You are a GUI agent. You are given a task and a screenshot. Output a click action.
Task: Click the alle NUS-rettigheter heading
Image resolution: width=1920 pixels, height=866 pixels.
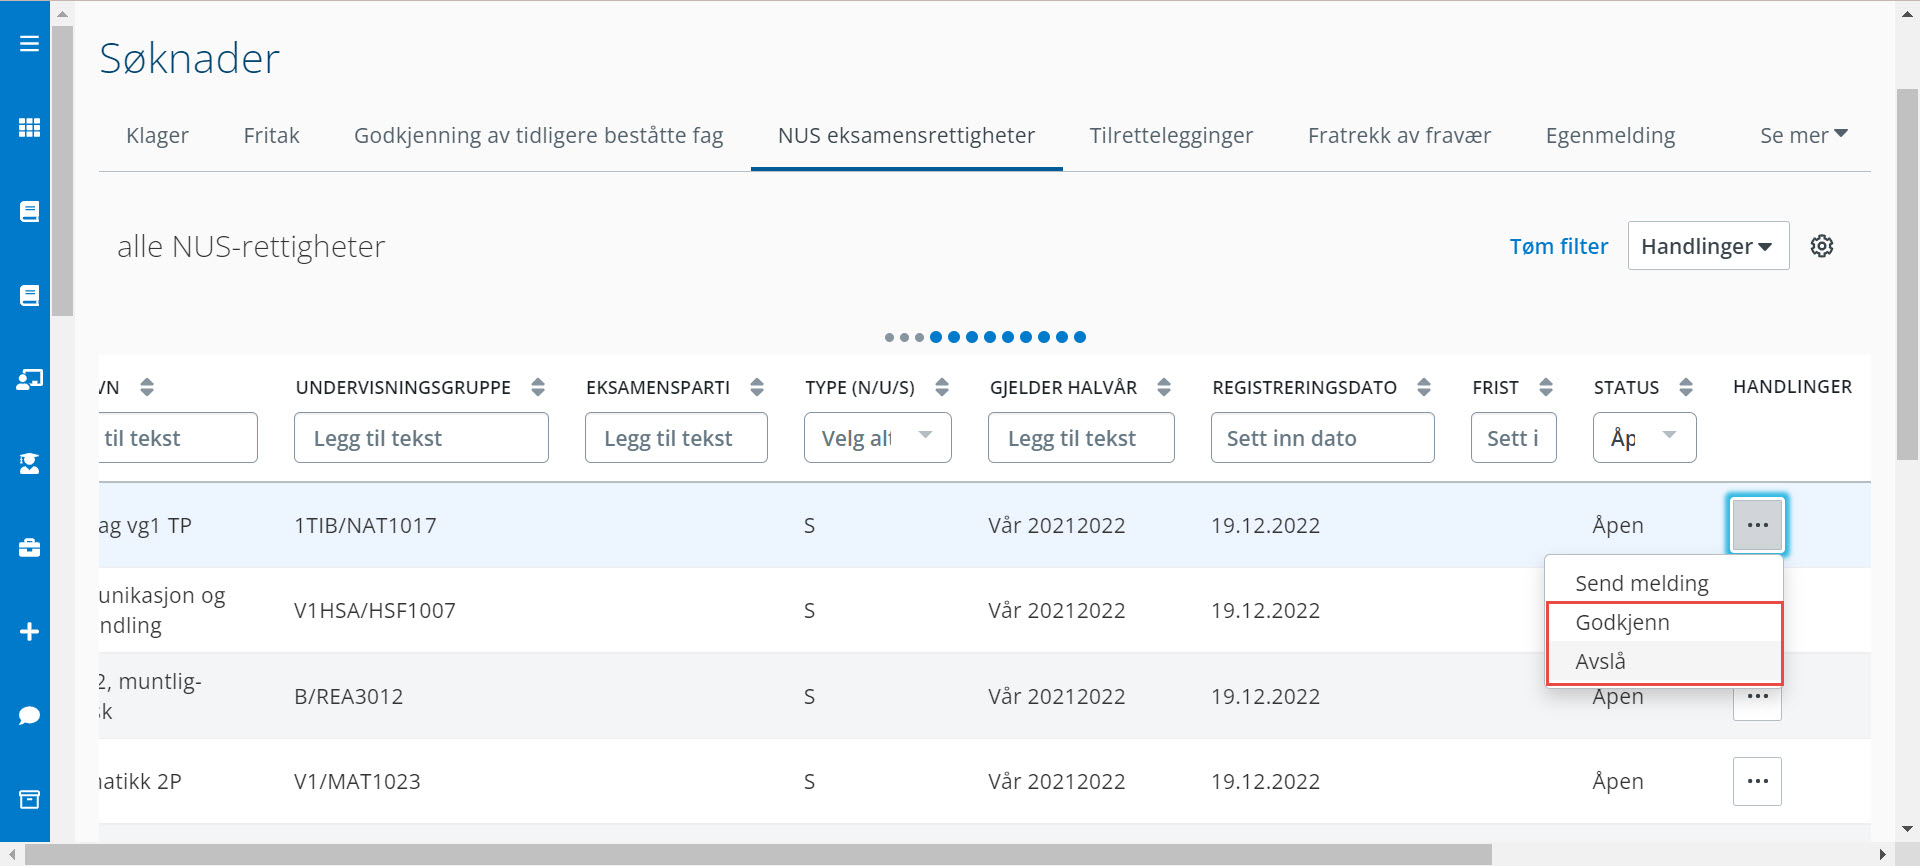251,246
